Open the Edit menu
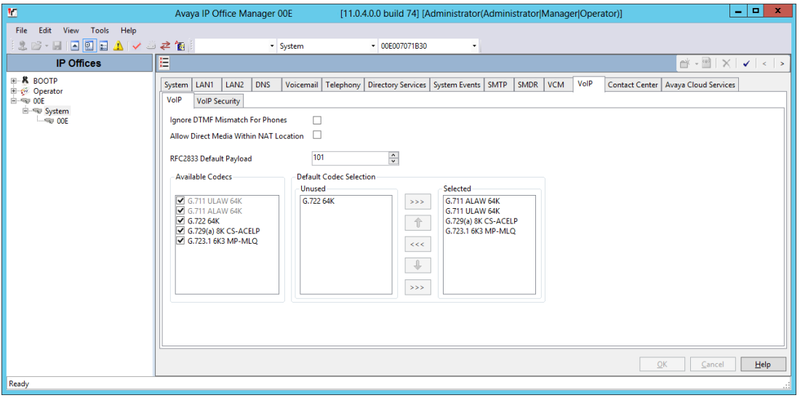 [45, 31]
